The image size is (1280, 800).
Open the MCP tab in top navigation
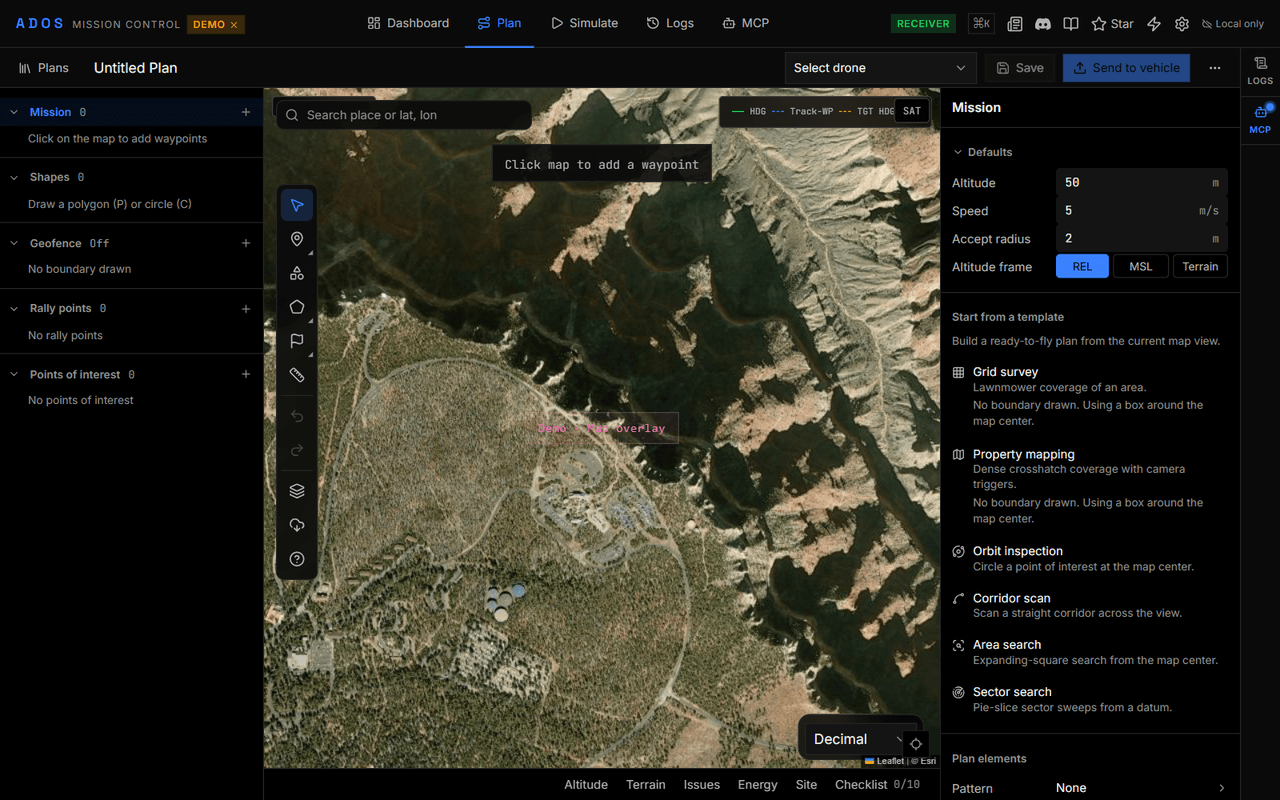click(x=746, y=23)
